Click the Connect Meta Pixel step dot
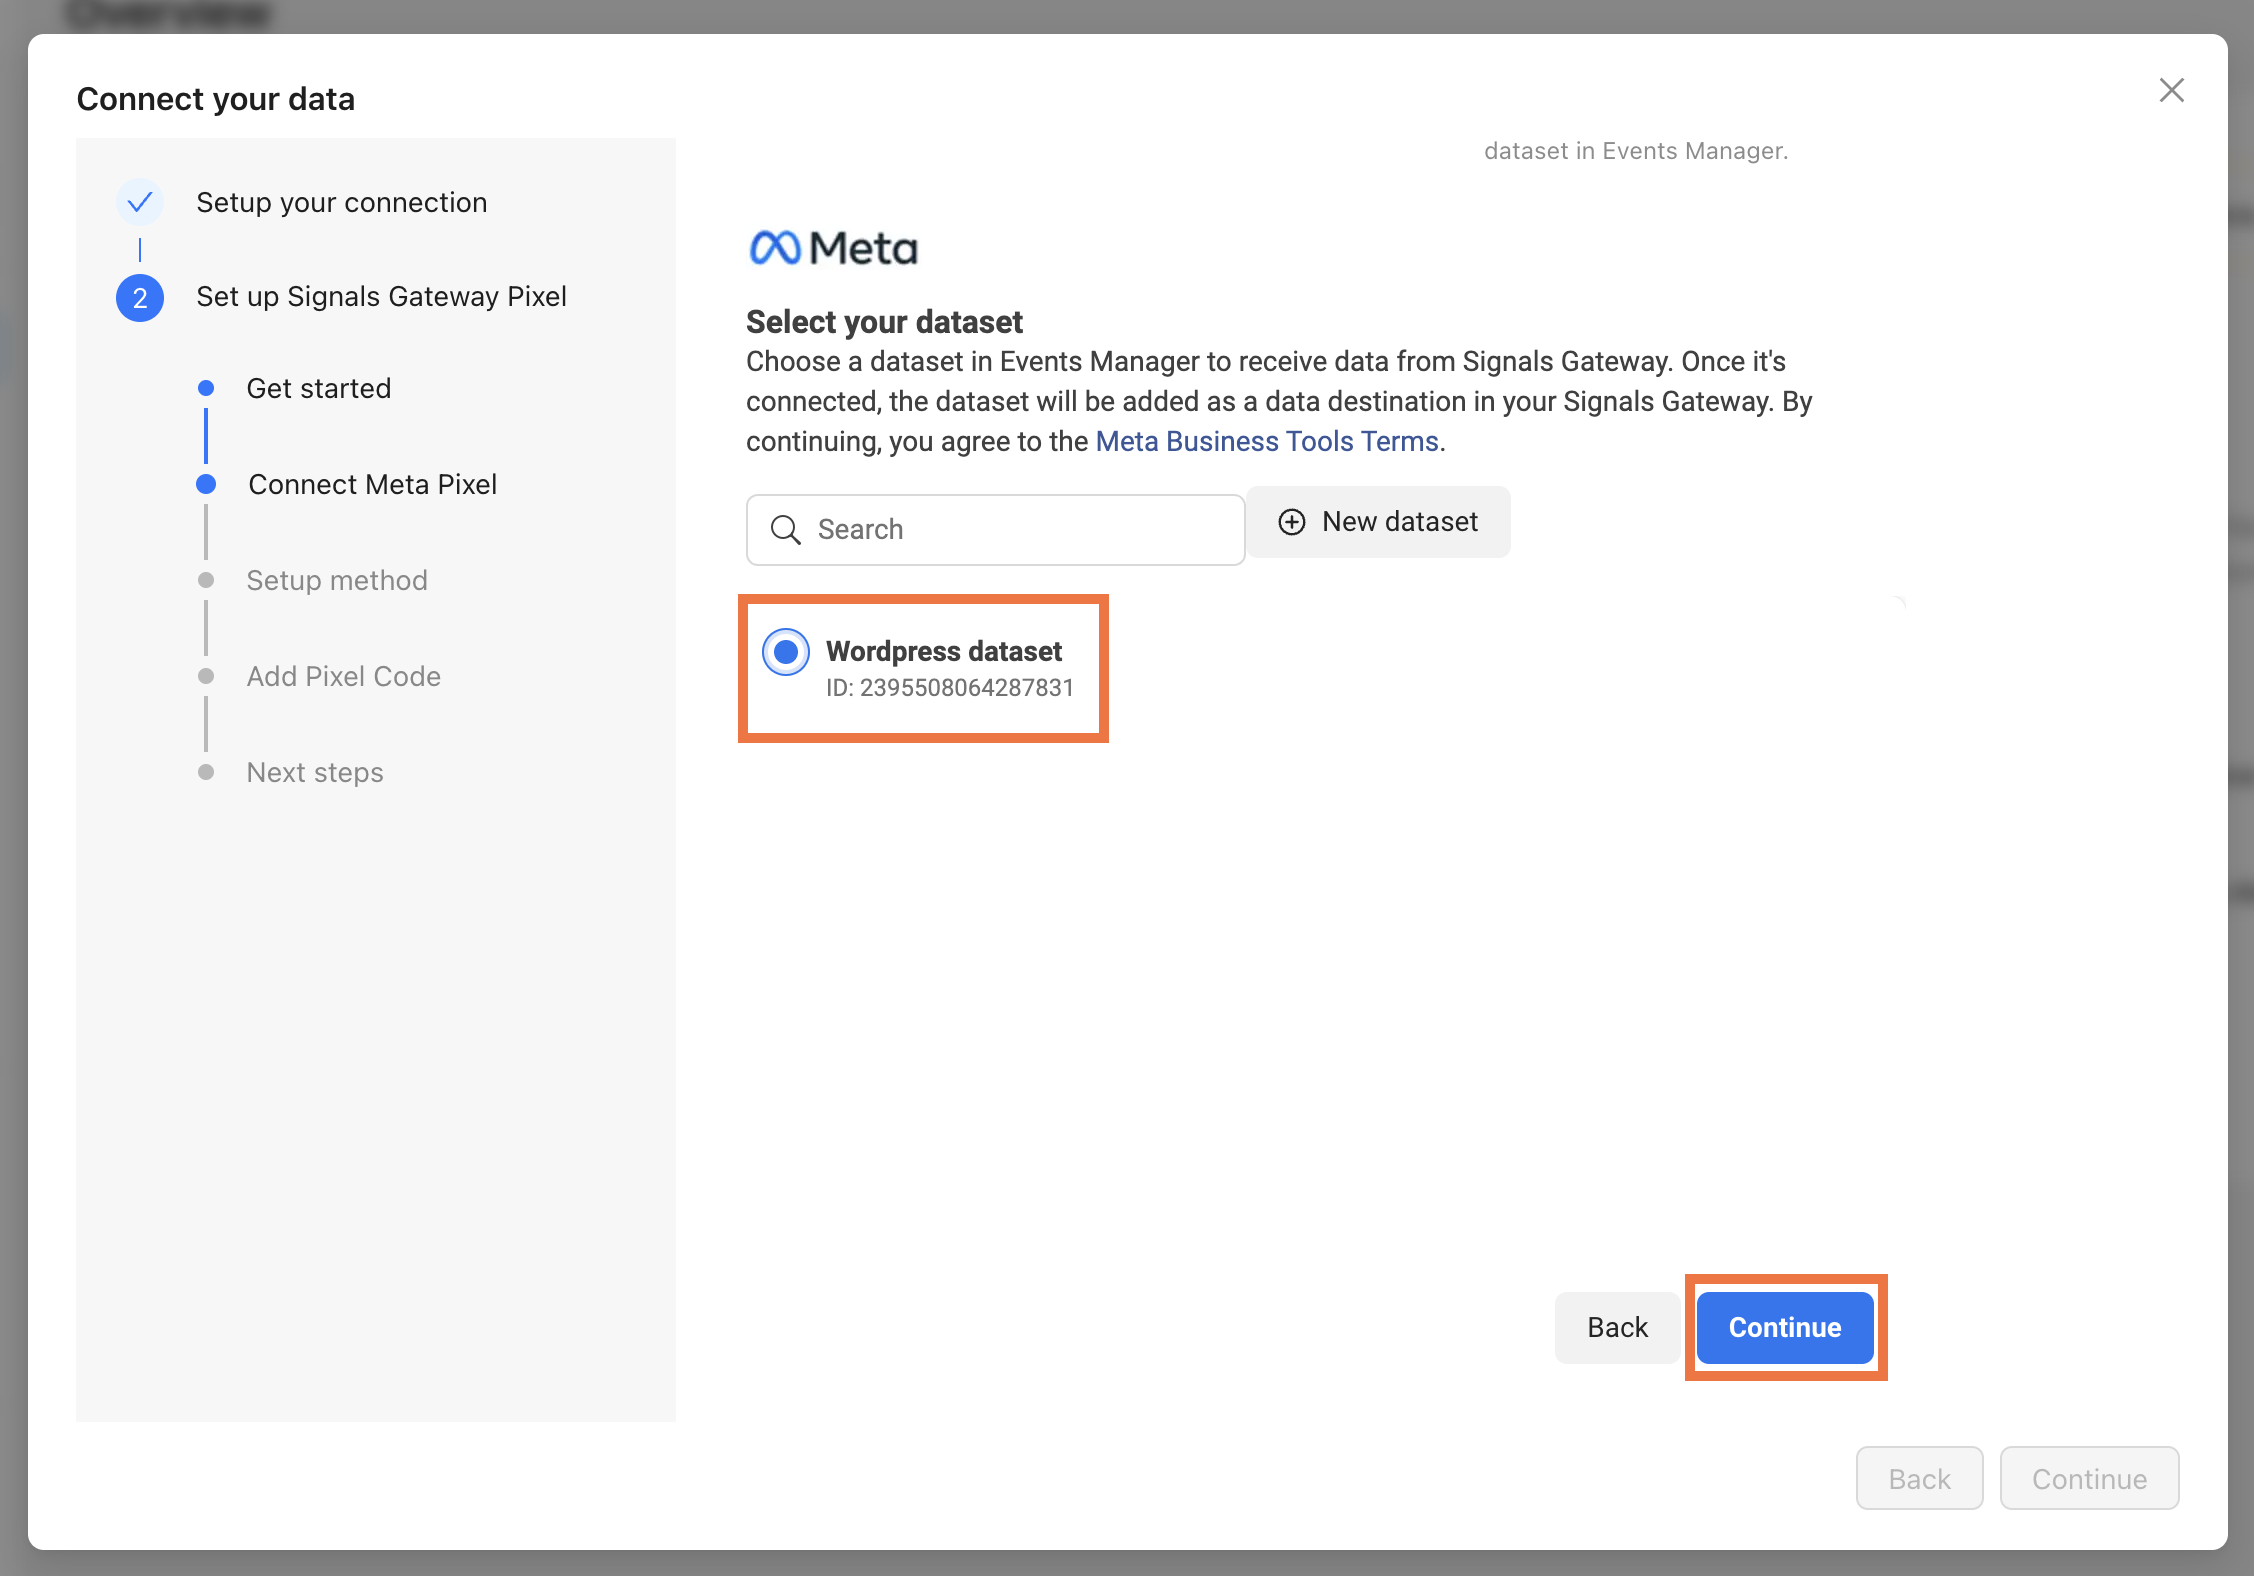The height and width of the screenshot is (1576, 2254). pyautogui.click(x=206, y=484)
